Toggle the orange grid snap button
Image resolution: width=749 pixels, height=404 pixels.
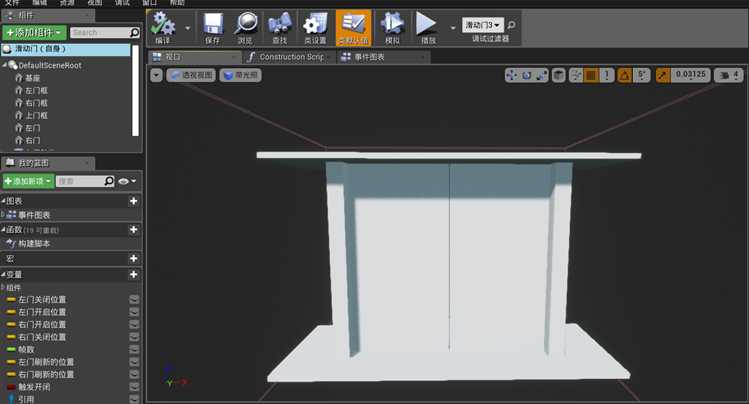point(591,75)
